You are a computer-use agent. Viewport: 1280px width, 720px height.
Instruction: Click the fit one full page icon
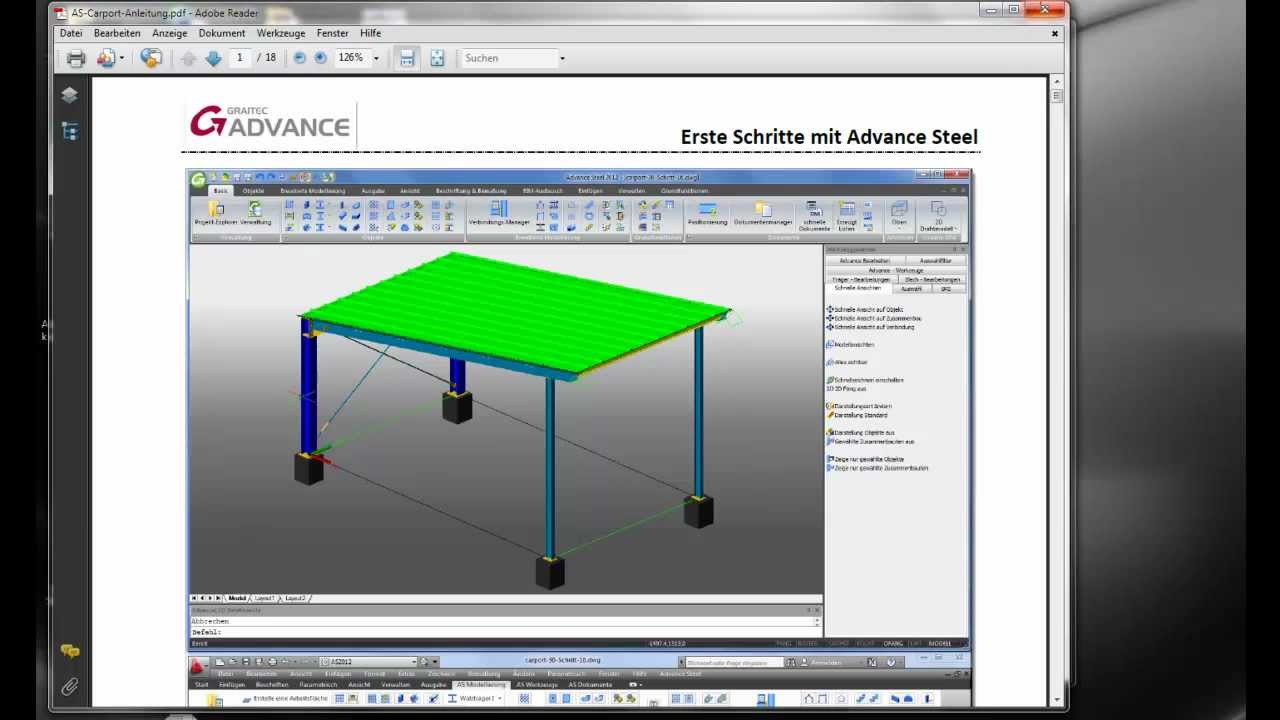[437, 58]
